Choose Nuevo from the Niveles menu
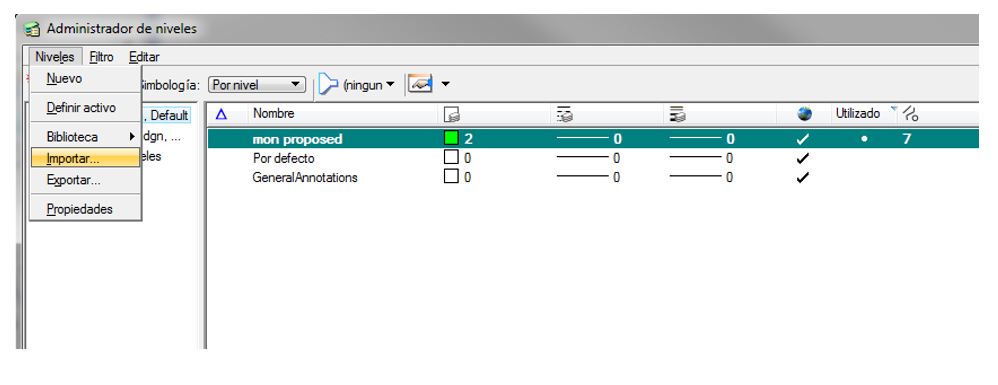Screen dimensions: 998x385 pos(85,79)
